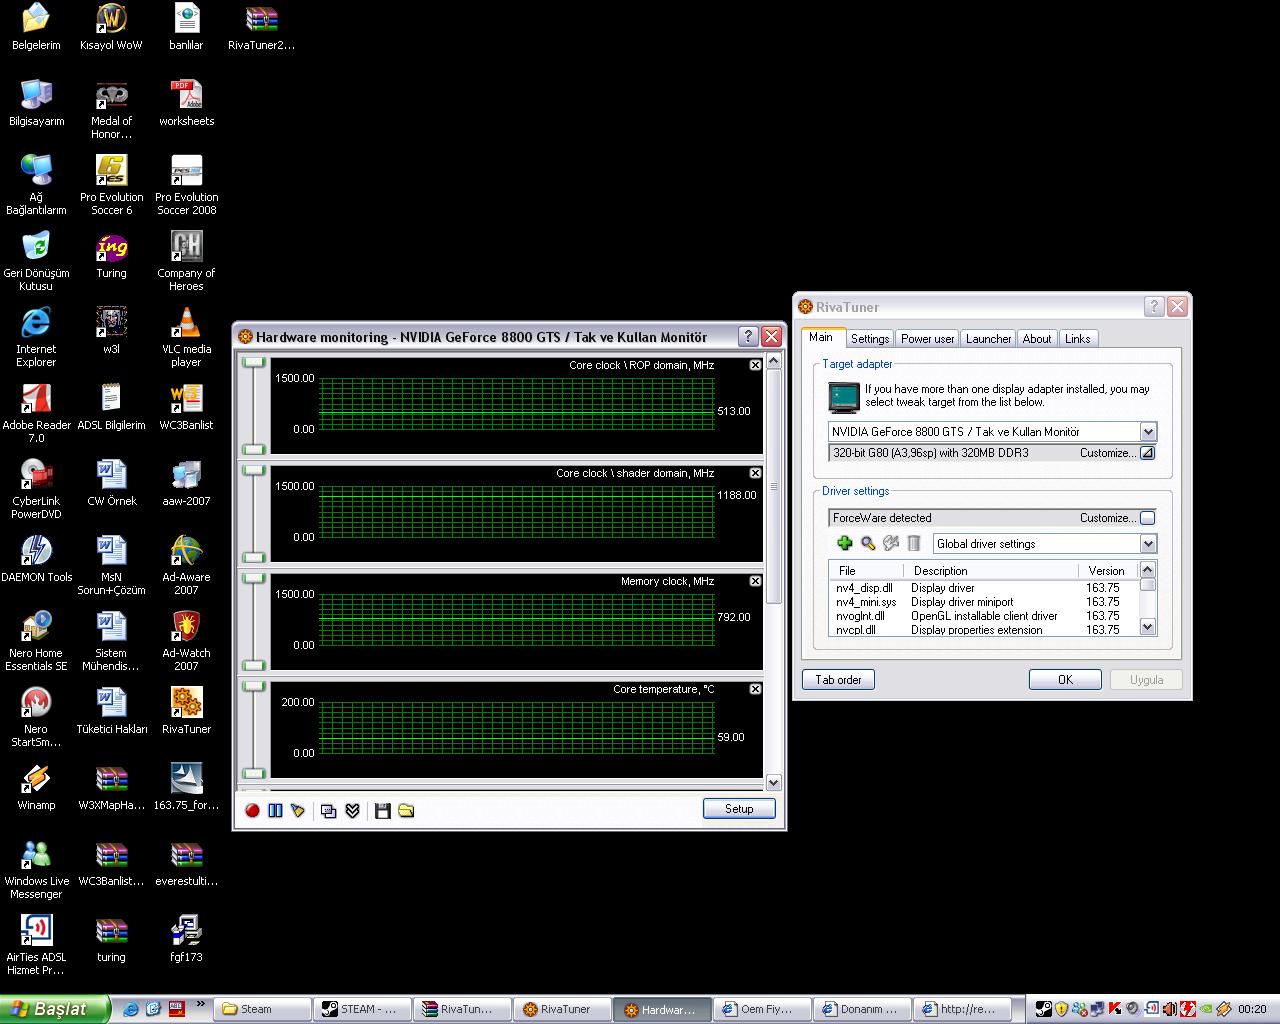Launch Internet Explorer from the quick launch bar
Viewport: 1280px width, 1024px height.
click(130, 1009)
